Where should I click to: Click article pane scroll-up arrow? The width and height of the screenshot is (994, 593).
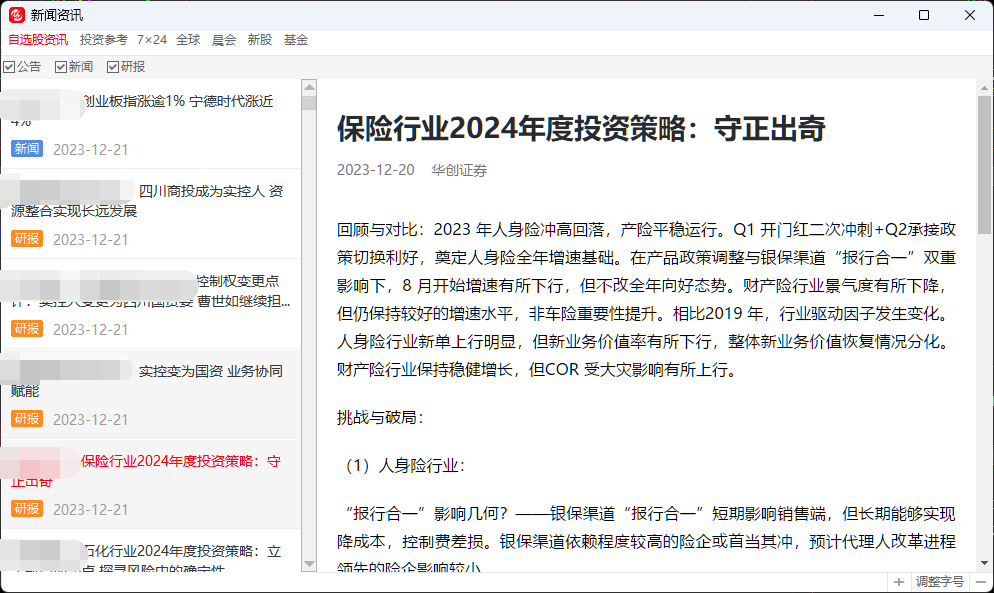(x=984, y=88)
